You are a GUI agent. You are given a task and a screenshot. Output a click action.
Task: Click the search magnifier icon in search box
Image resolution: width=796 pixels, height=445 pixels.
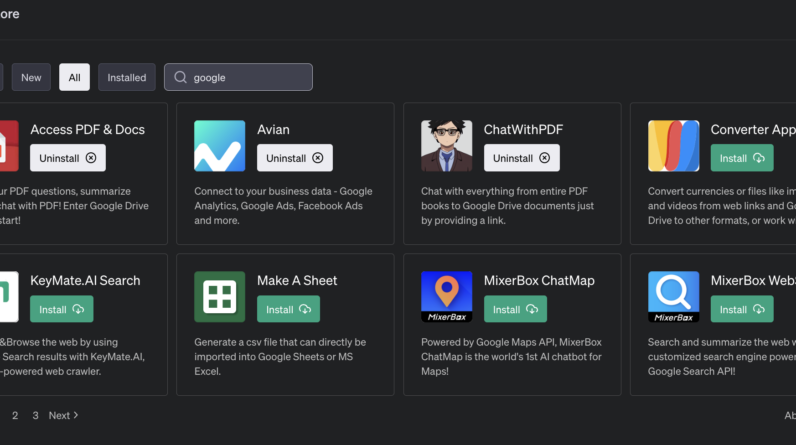coord(180,77)
